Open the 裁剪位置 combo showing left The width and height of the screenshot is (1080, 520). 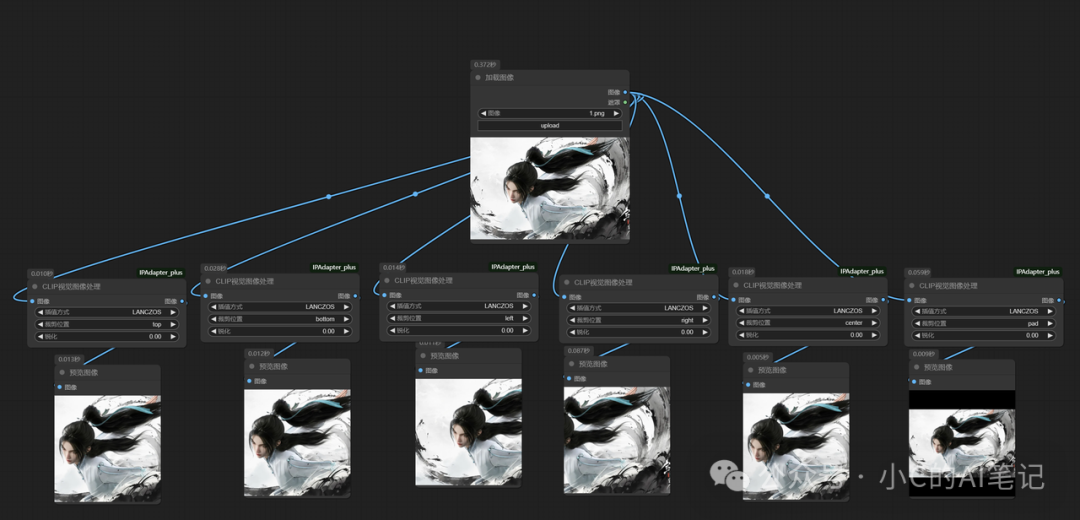click(x=459, y=318)
